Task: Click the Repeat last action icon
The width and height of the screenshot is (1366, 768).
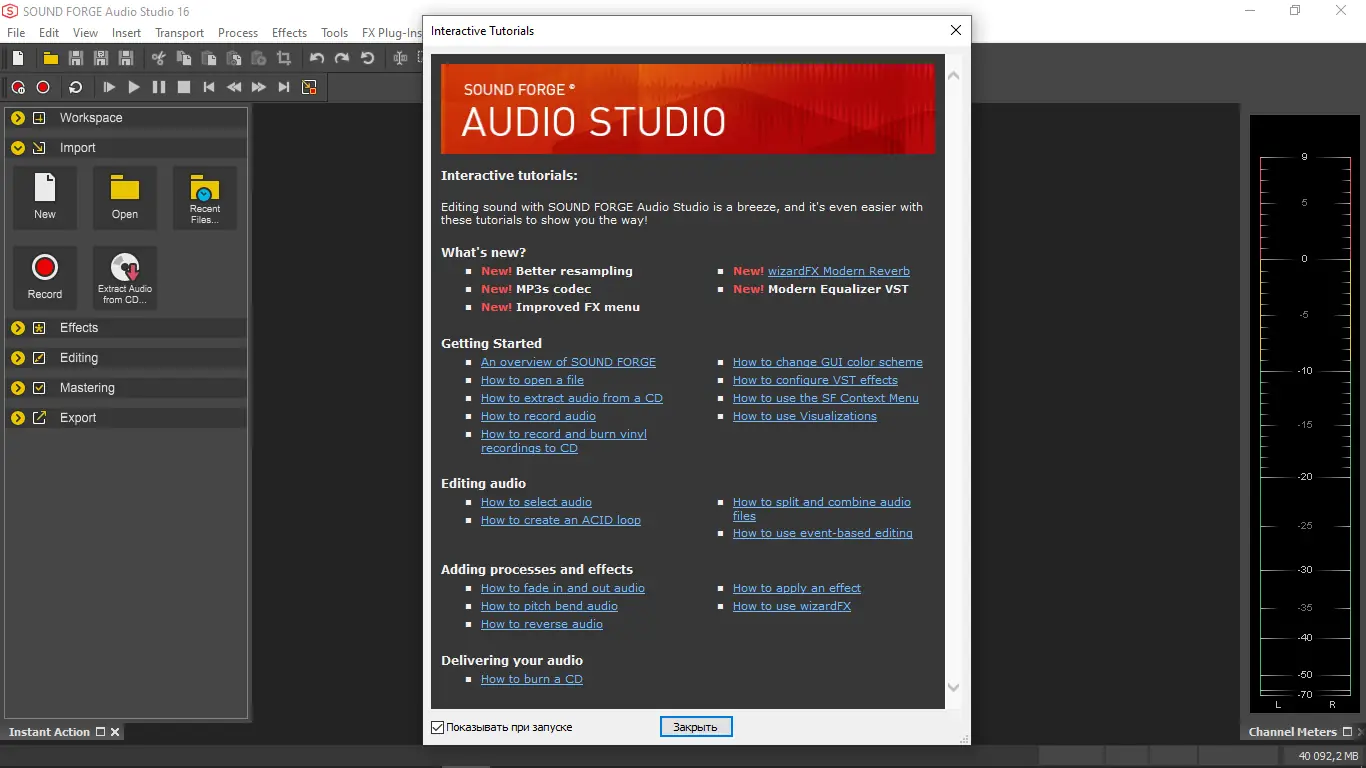Action: pyautogui.click(x=367, y=58)
